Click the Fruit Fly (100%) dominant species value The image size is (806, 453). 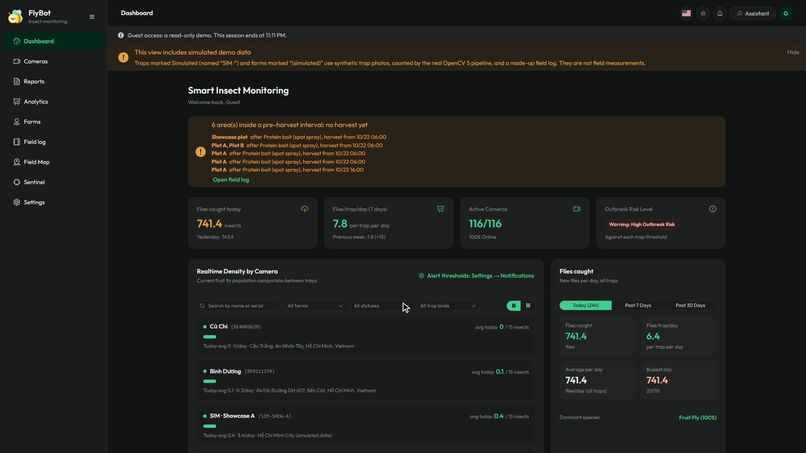[x=698, y=418]
